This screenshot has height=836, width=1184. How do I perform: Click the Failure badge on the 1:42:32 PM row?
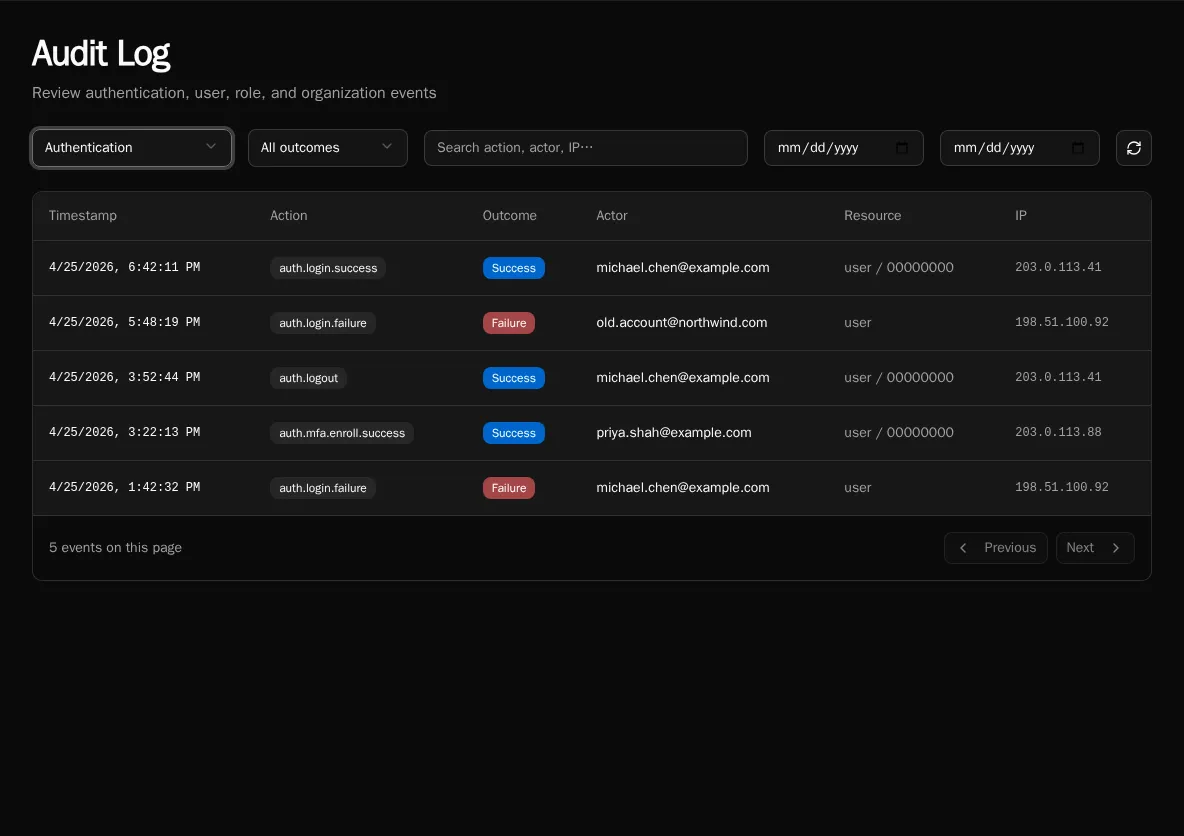(508, 487)
